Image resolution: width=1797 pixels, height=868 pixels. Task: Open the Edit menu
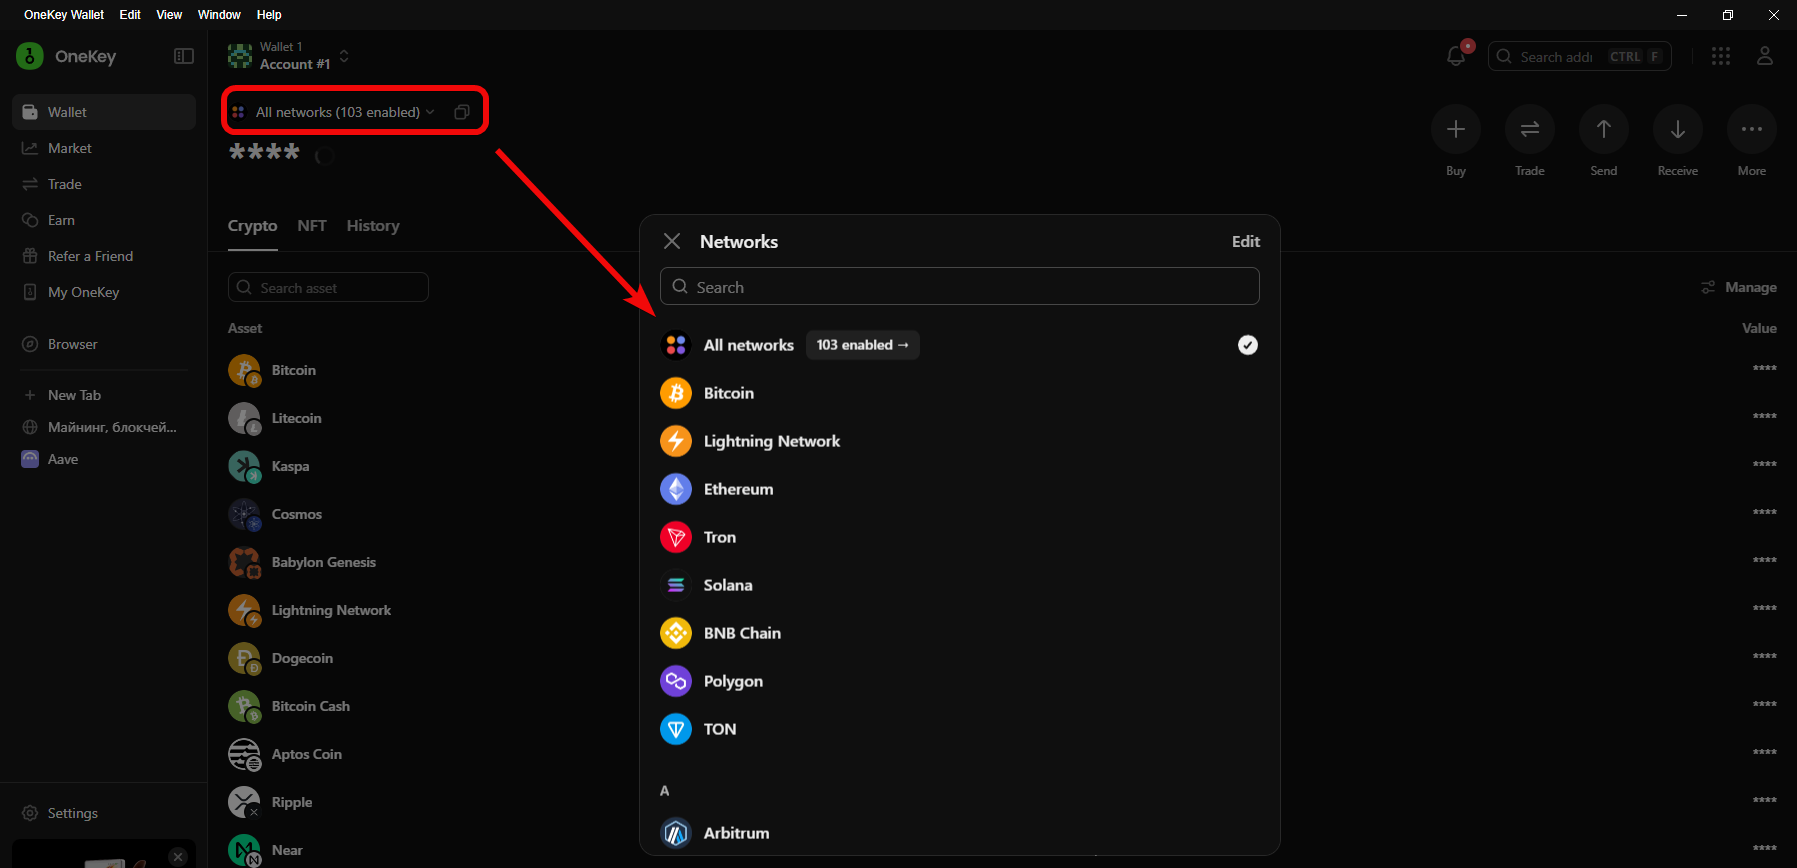(x=130, y=15)
